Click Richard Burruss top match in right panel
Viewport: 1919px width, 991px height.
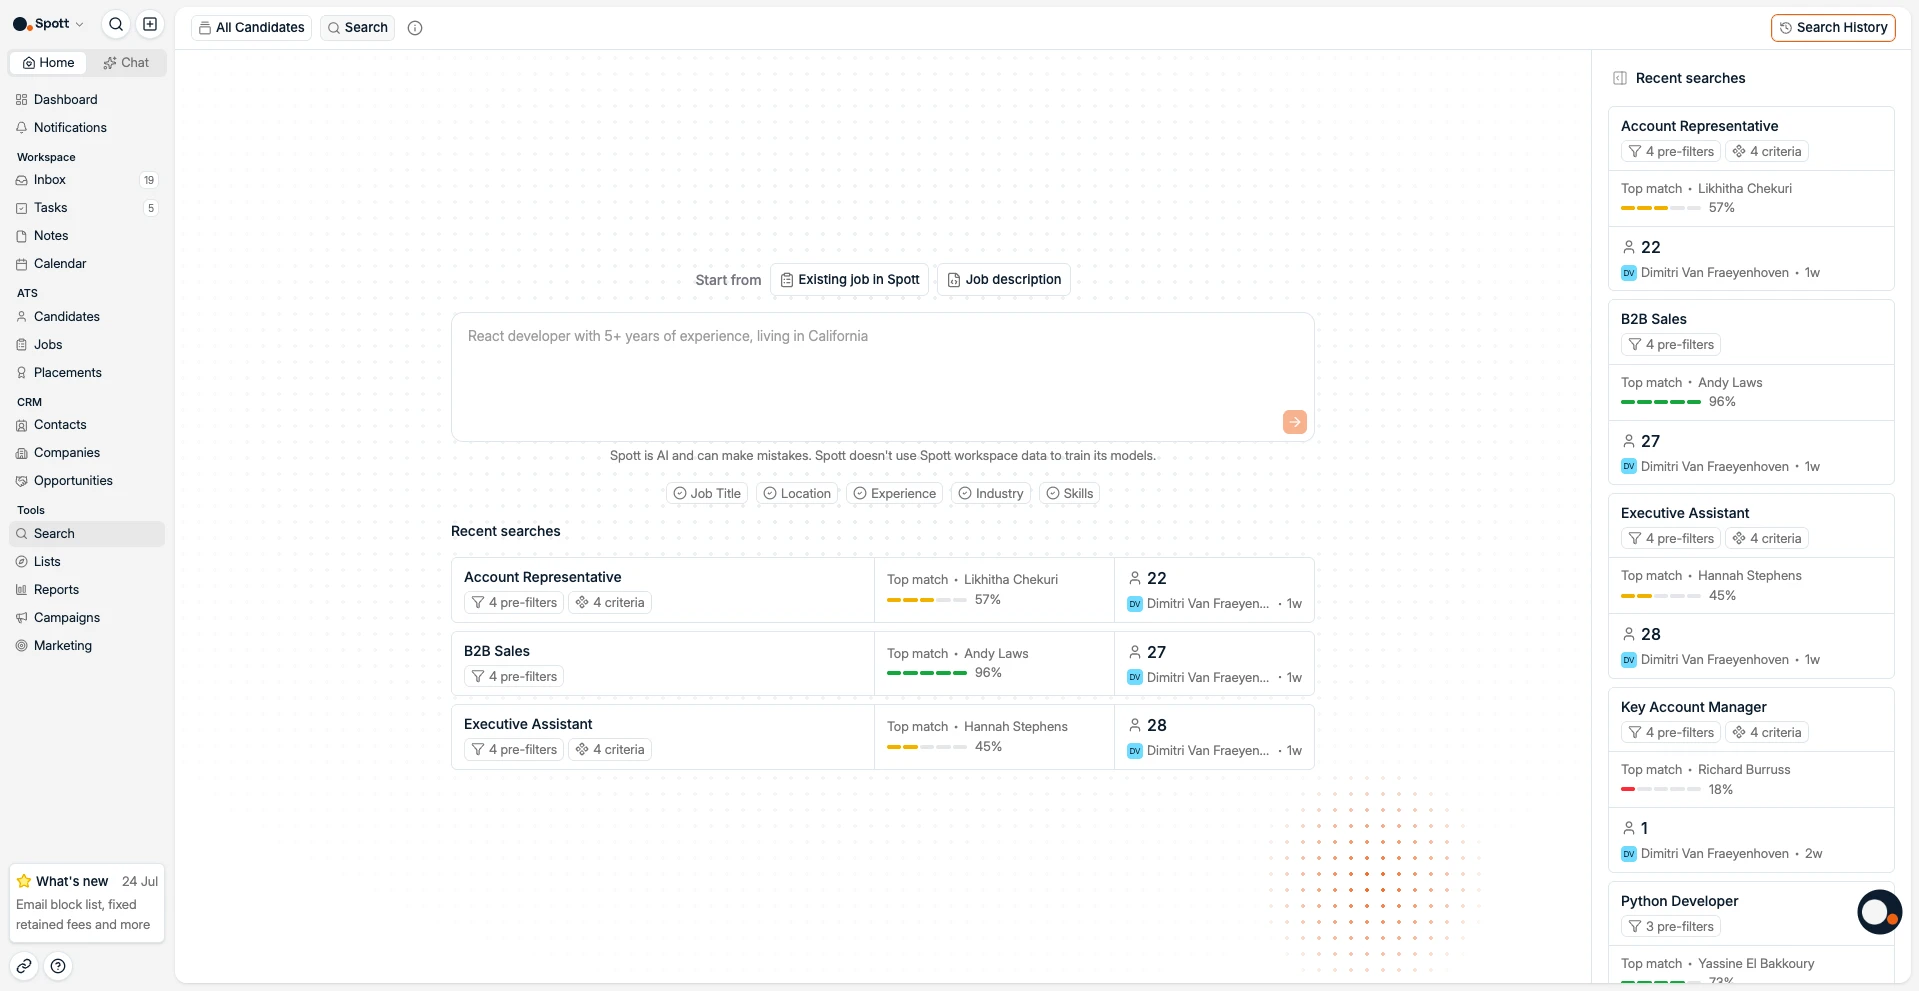click(1744, 770)
